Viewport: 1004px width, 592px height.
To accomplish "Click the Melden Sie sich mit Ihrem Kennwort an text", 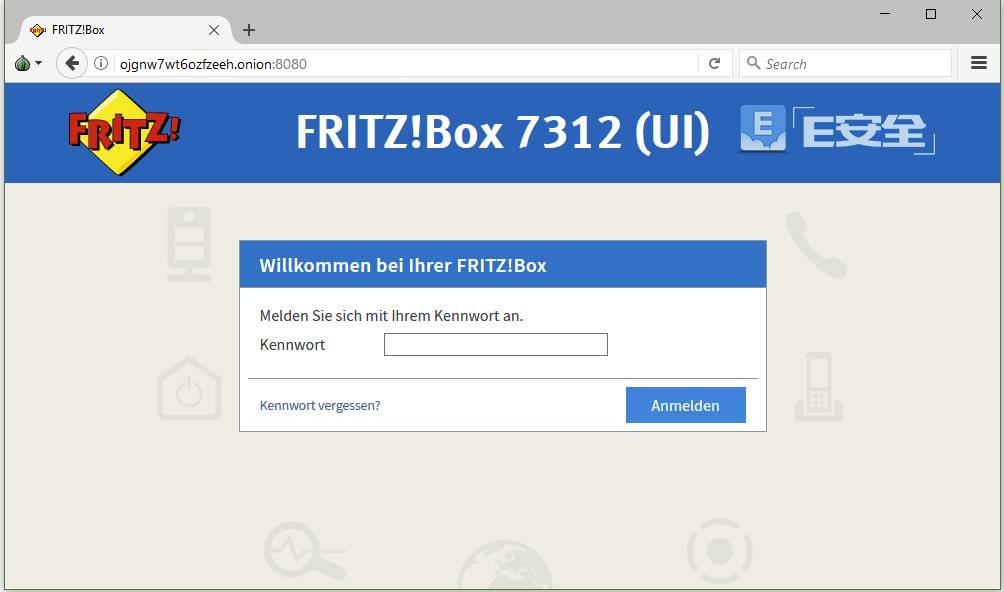I will (x=391, y=316).
